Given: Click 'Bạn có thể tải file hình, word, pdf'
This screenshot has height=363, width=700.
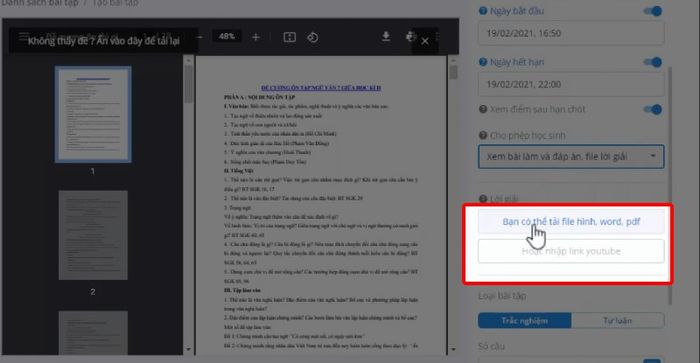Looking at the screenshot, I should [x=571, y=221].
